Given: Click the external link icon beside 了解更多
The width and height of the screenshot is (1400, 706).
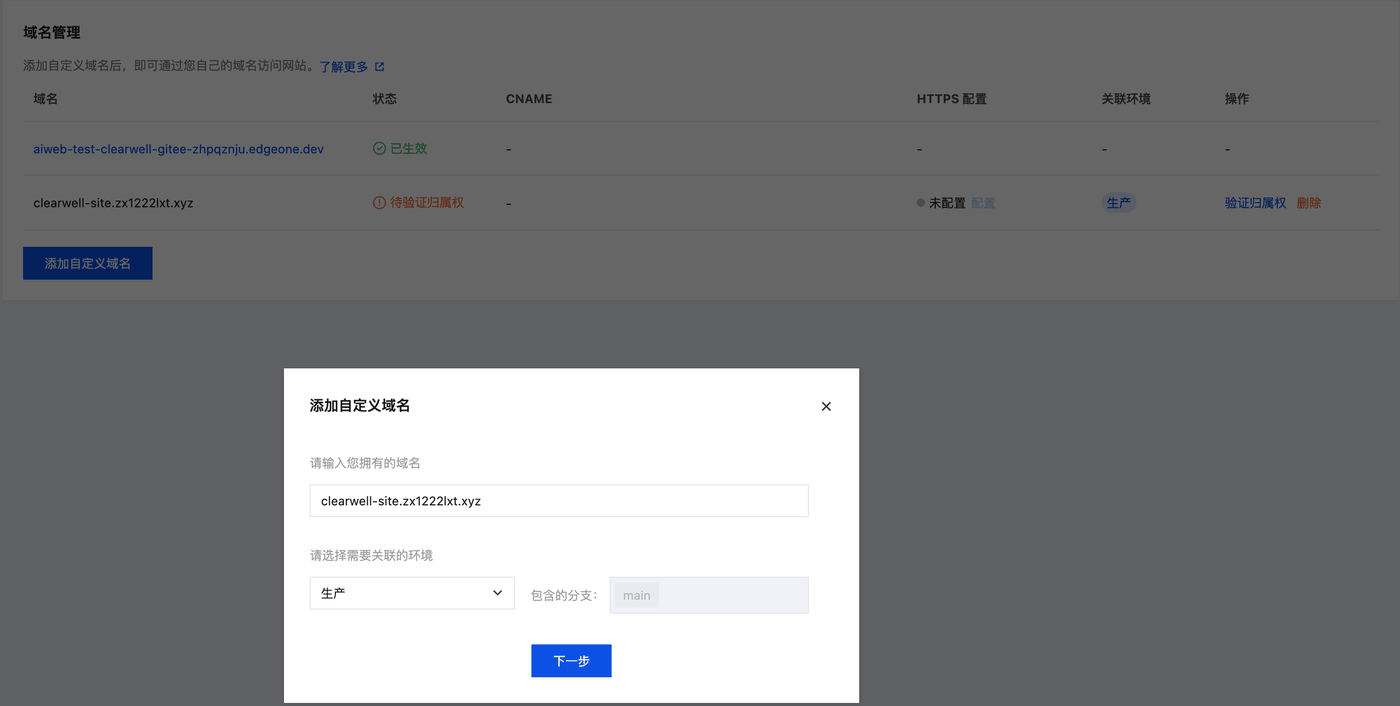Looking at the screenshot, I should [380, 67].
